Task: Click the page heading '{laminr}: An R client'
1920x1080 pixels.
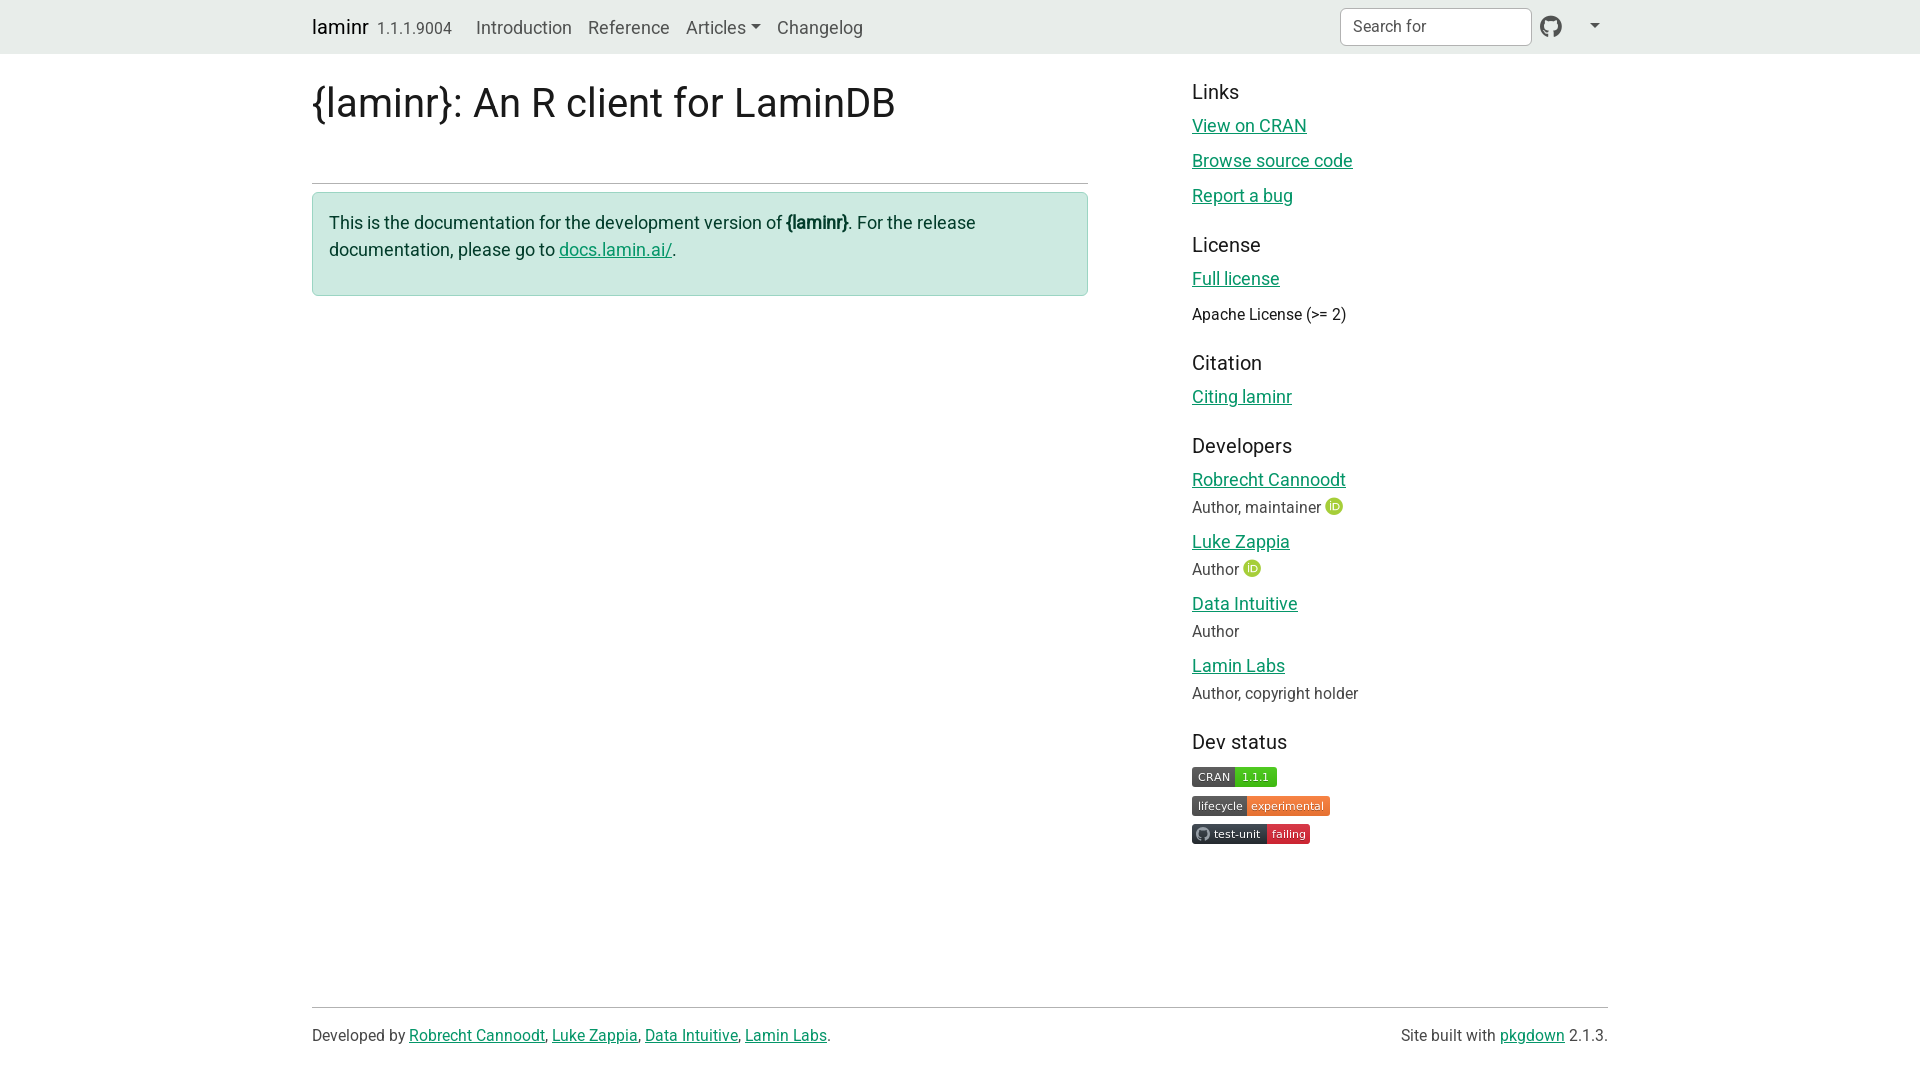Action: (x=603, y=103)
